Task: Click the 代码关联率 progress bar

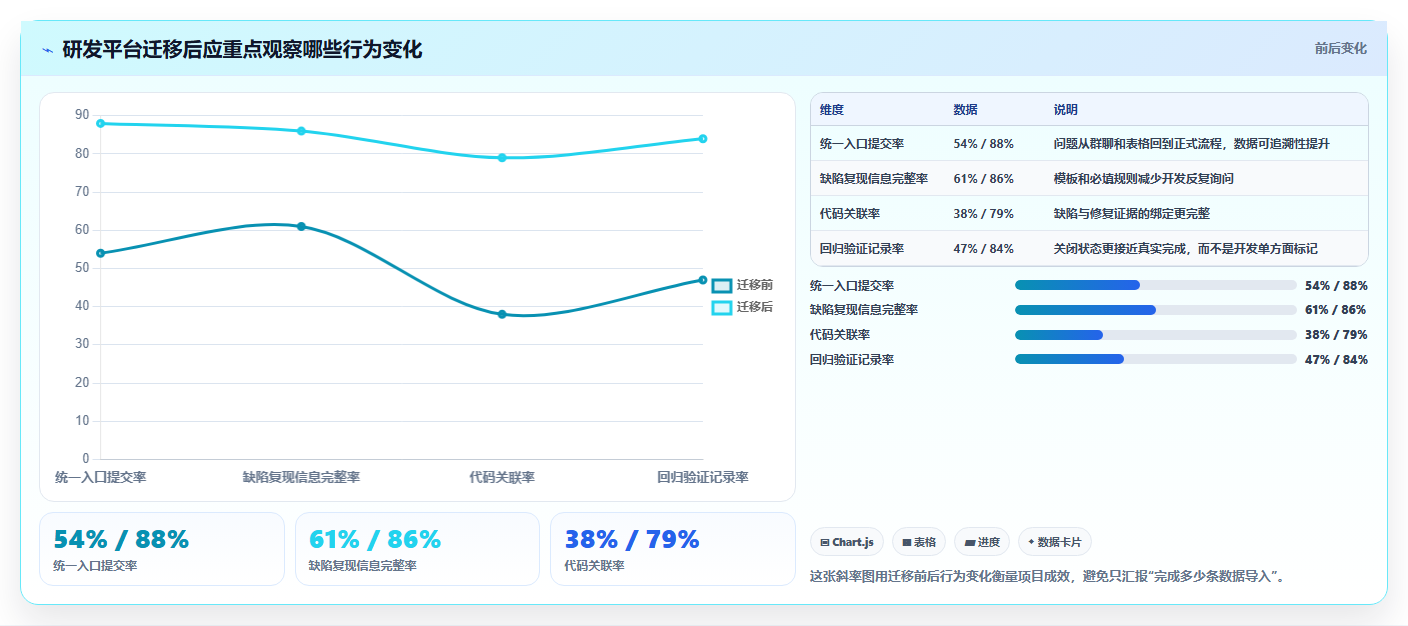Action: tap(1155, 335)
